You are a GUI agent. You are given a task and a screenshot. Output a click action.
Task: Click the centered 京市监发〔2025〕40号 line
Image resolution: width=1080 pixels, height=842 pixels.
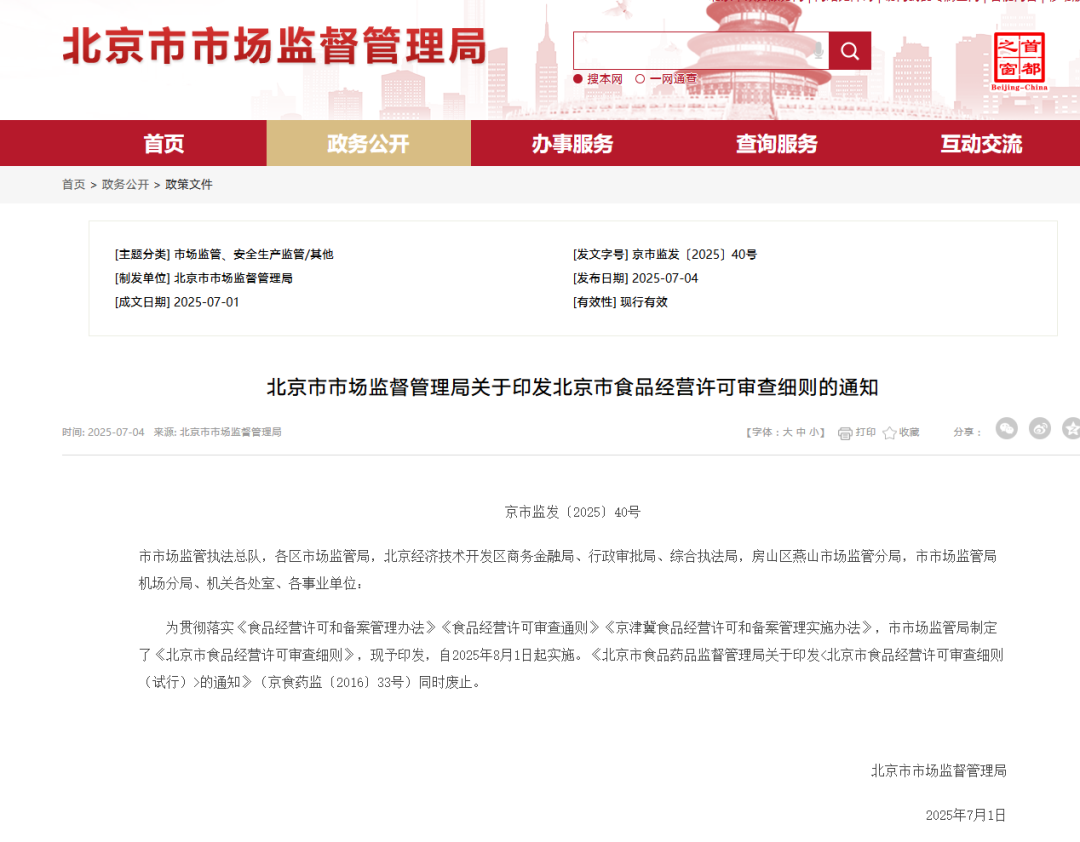click(x=572, y=512)
